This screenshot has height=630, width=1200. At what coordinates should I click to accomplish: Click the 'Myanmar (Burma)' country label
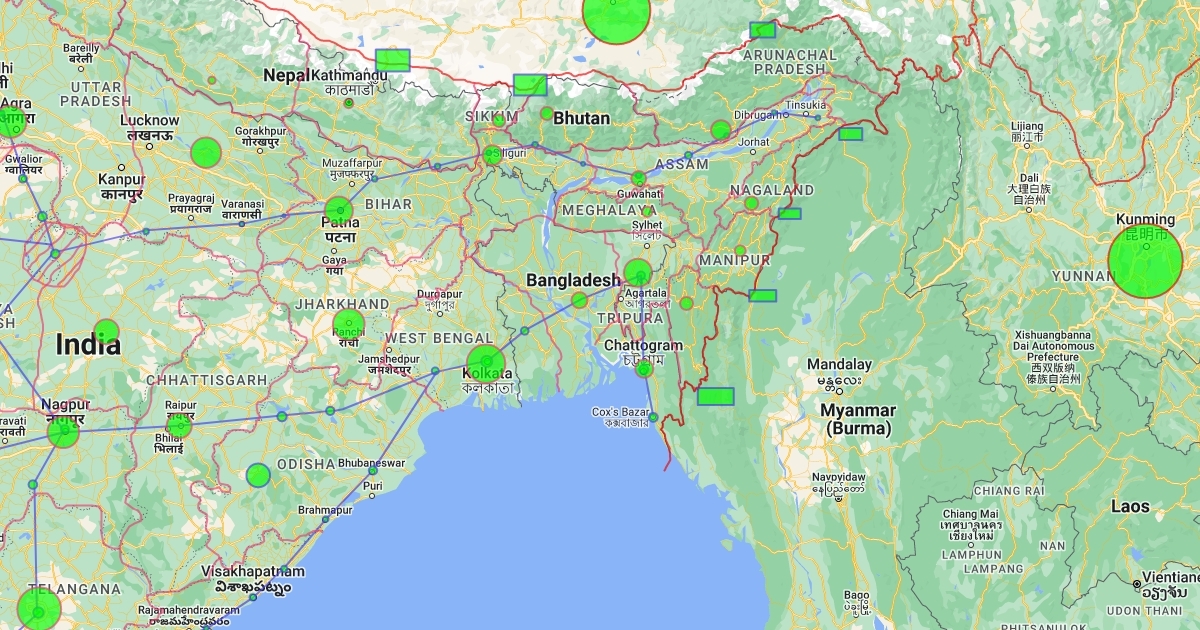858,420
